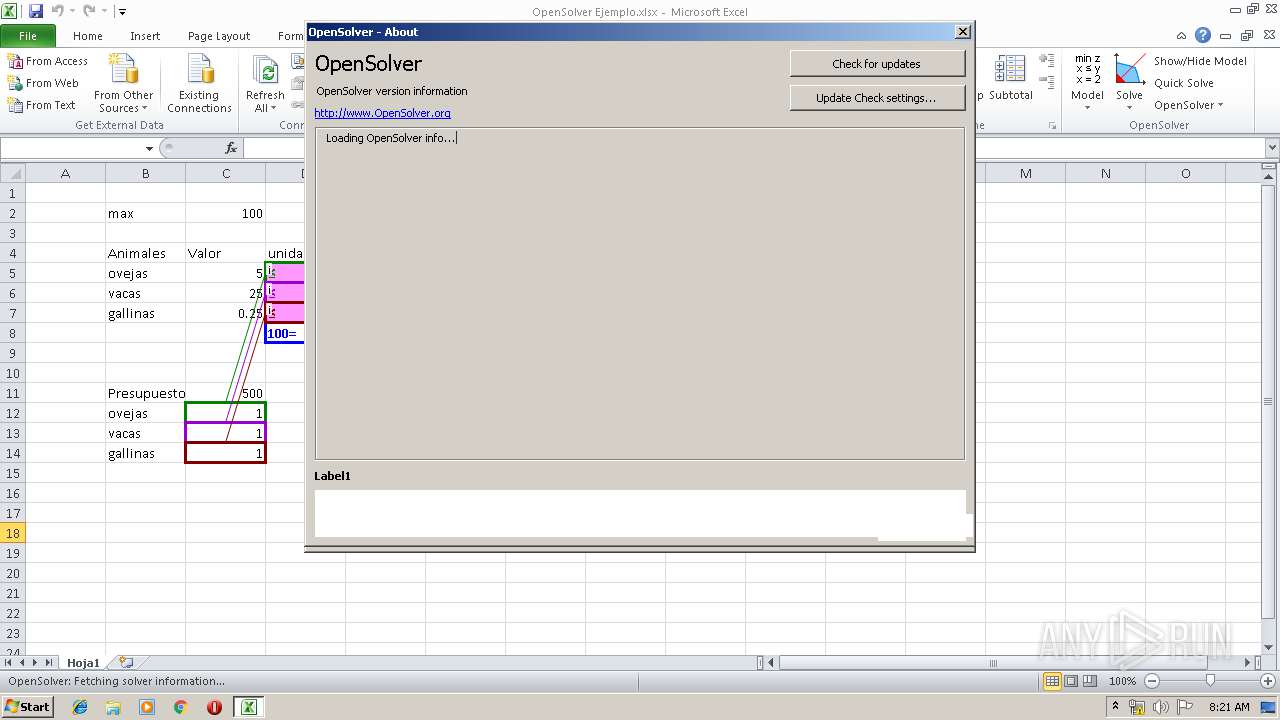Click the zoom in plus button
Image resolution: width=1280 pixels, height=720 pixels.
point(1267,681)
